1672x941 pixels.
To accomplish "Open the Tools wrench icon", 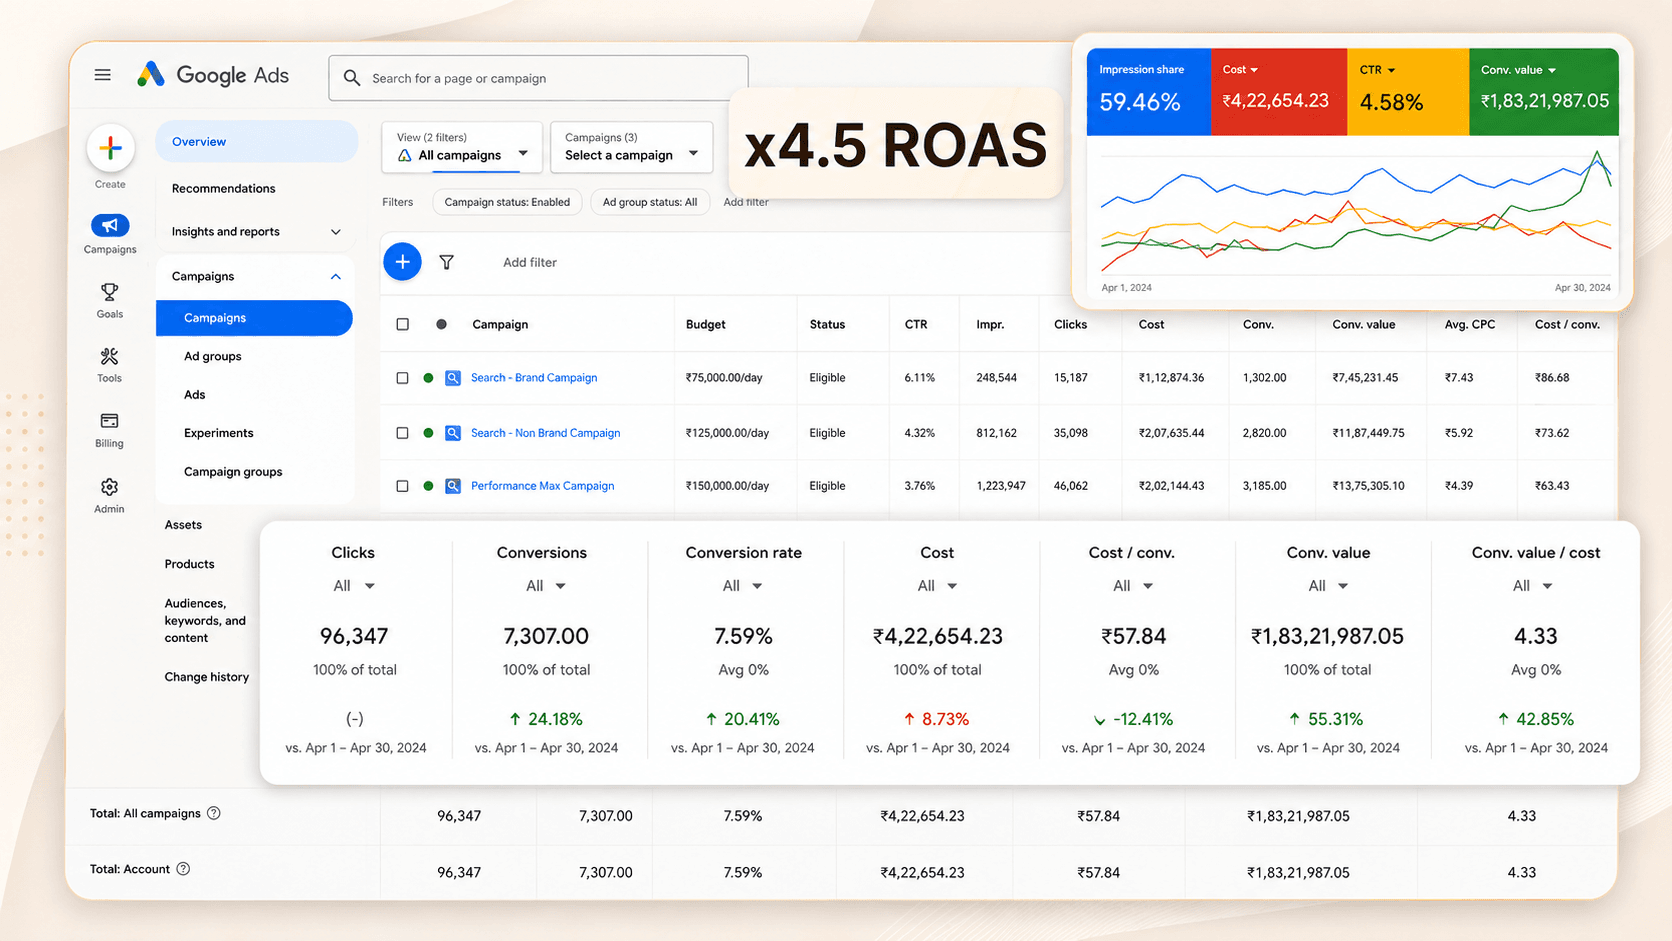I will (109, 356).
